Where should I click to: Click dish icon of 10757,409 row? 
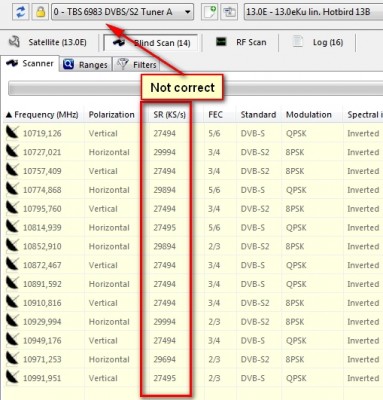pyautogui.click(x=12, y=171)
